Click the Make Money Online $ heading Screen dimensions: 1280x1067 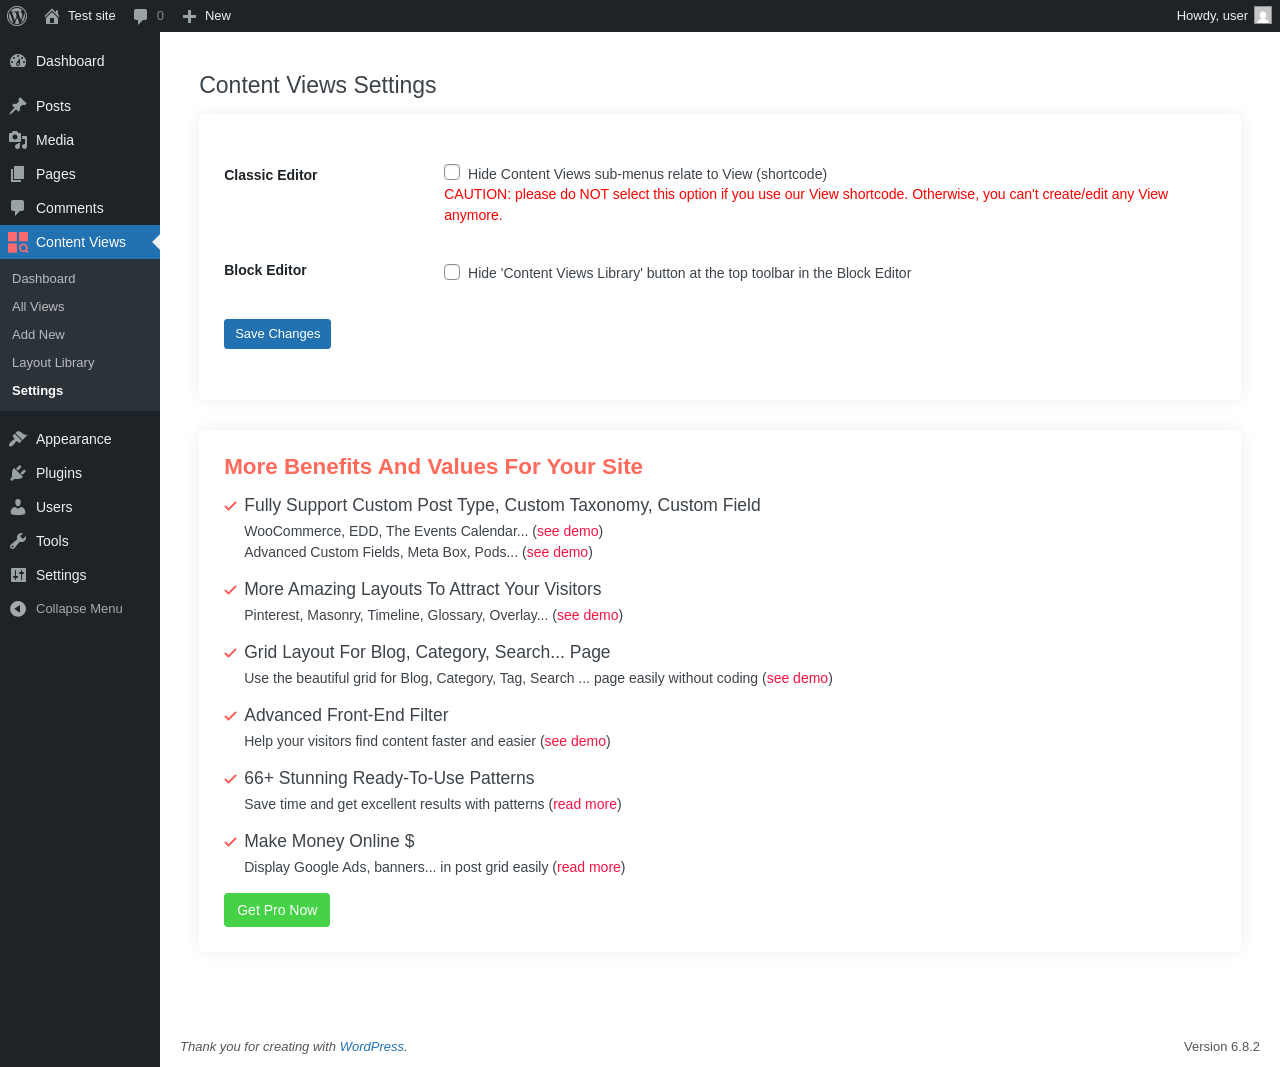click(x=329, y=841)
